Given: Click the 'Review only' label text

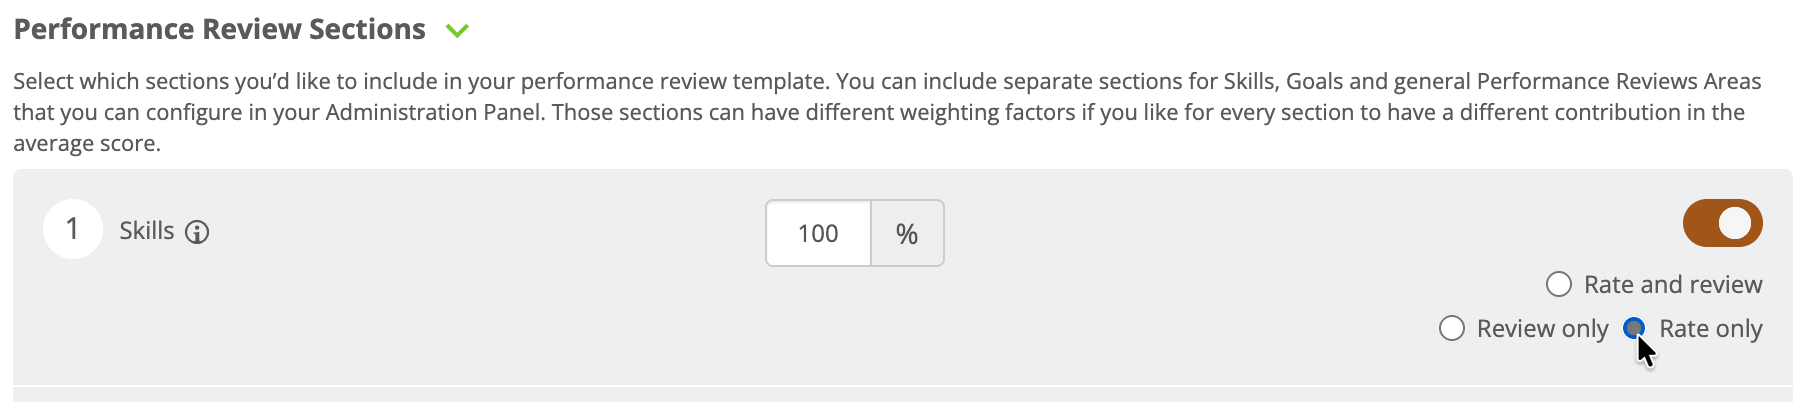Looking at the screenshot, I should [x=1542, y=329].
